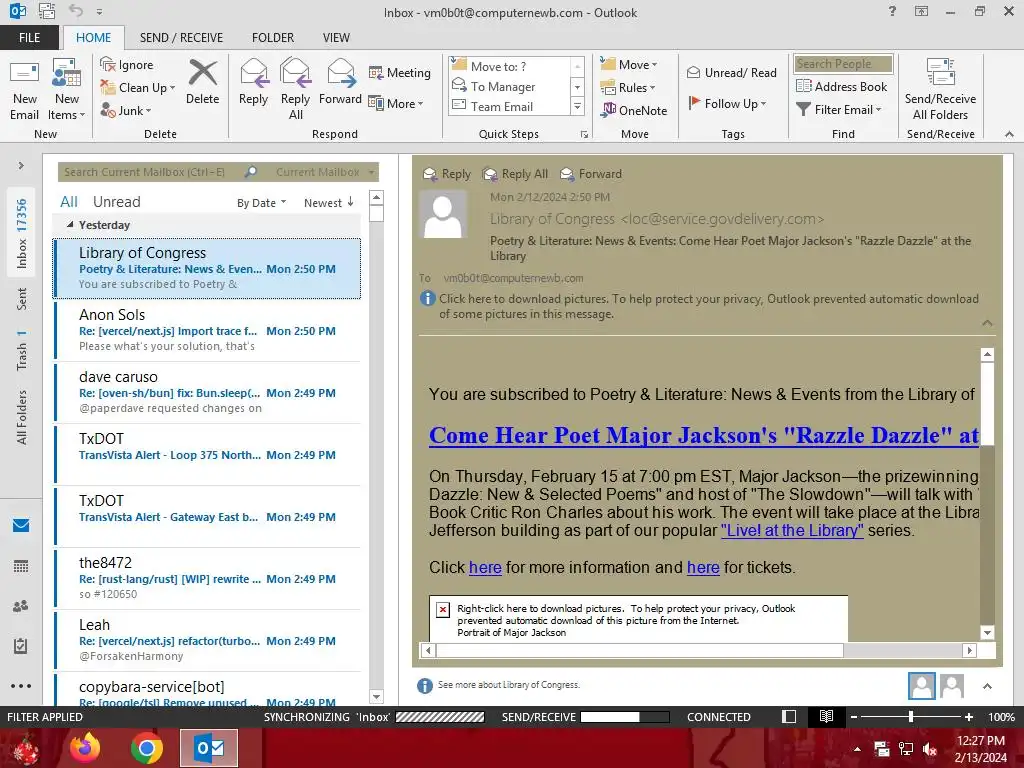This screenshot has height=768, width=1024.
Task: Open the More respond options
Action: click(x=396, y=103)
